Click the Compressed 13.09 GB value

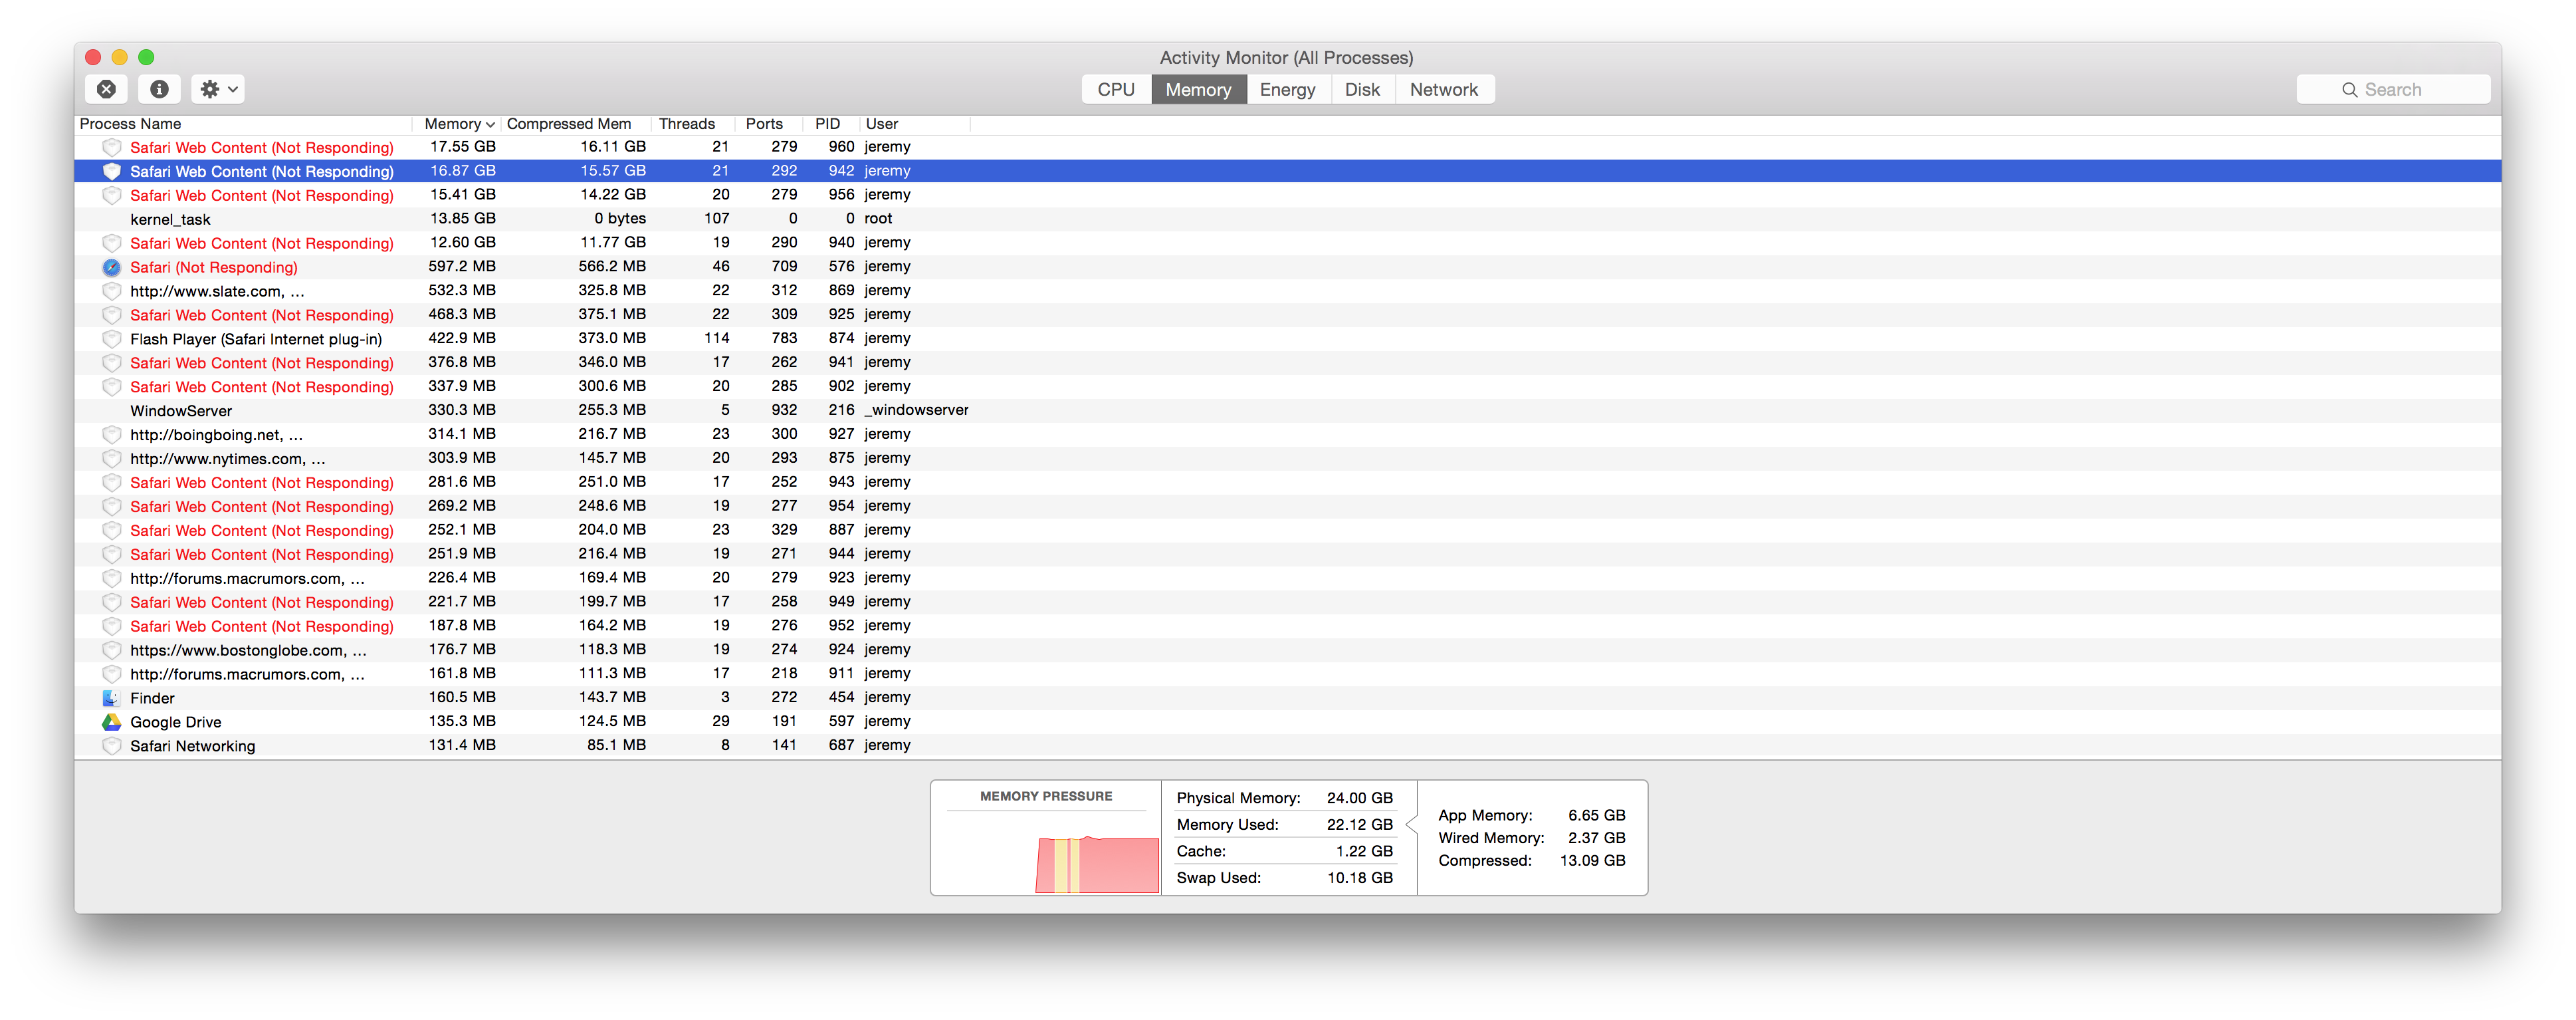point(1592,861)
